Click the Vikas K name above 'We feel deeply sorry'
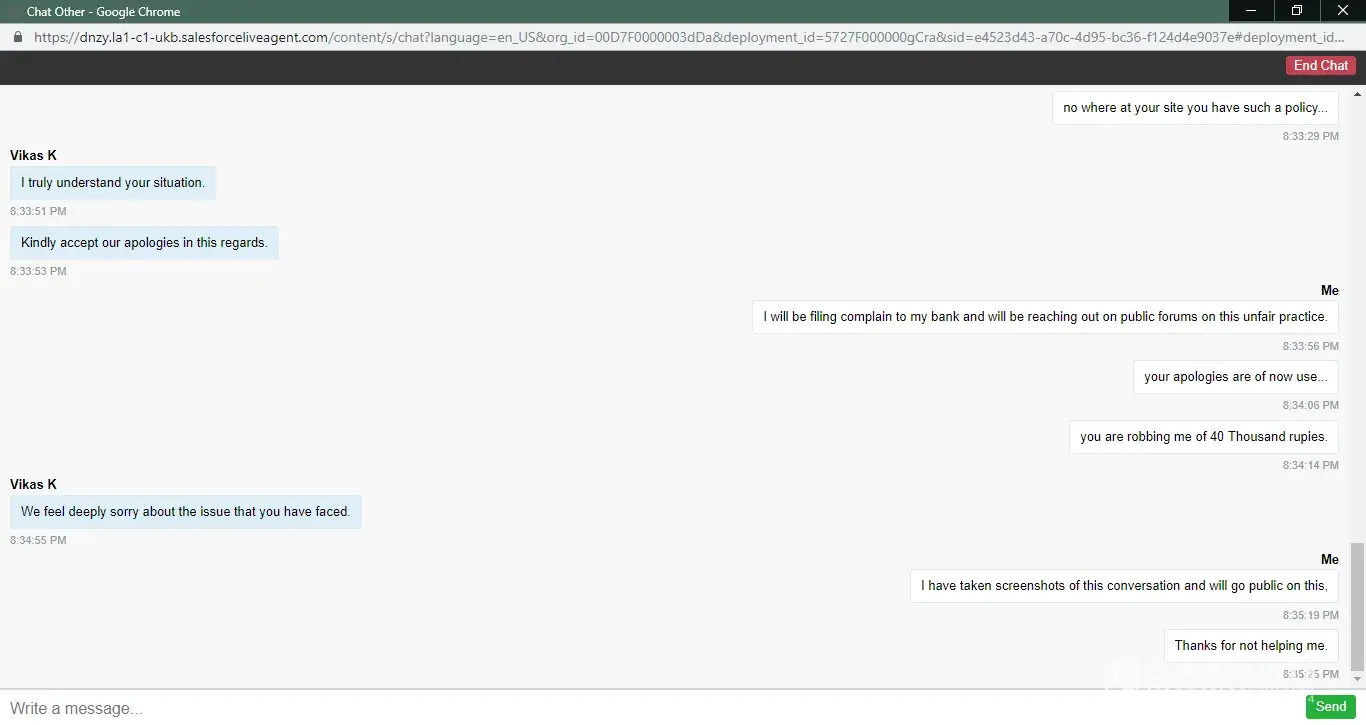Viewport: 1366px width, 725px height. [33, 484]
